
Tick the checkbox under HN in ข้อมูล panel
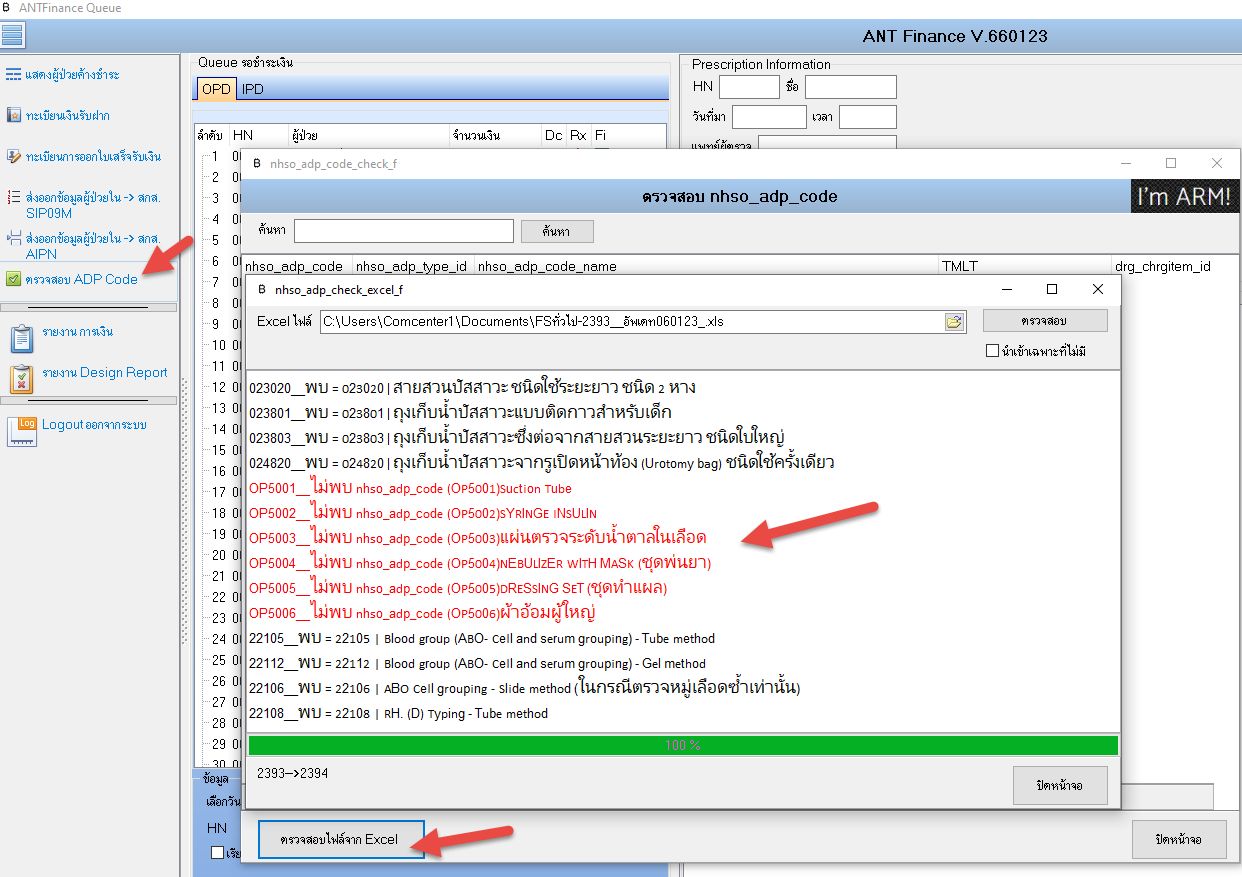[x=217, y=852]
